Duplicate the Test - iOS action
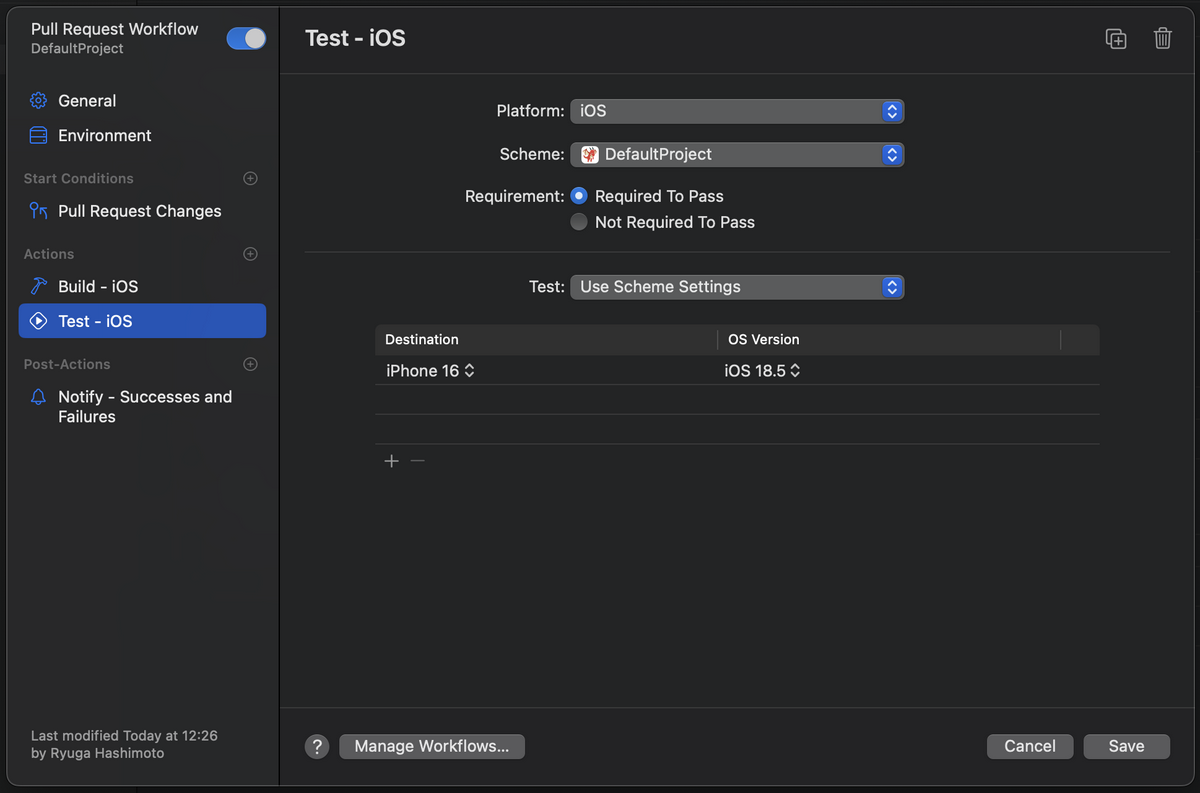The image size is (1200, 793). 1116,39
